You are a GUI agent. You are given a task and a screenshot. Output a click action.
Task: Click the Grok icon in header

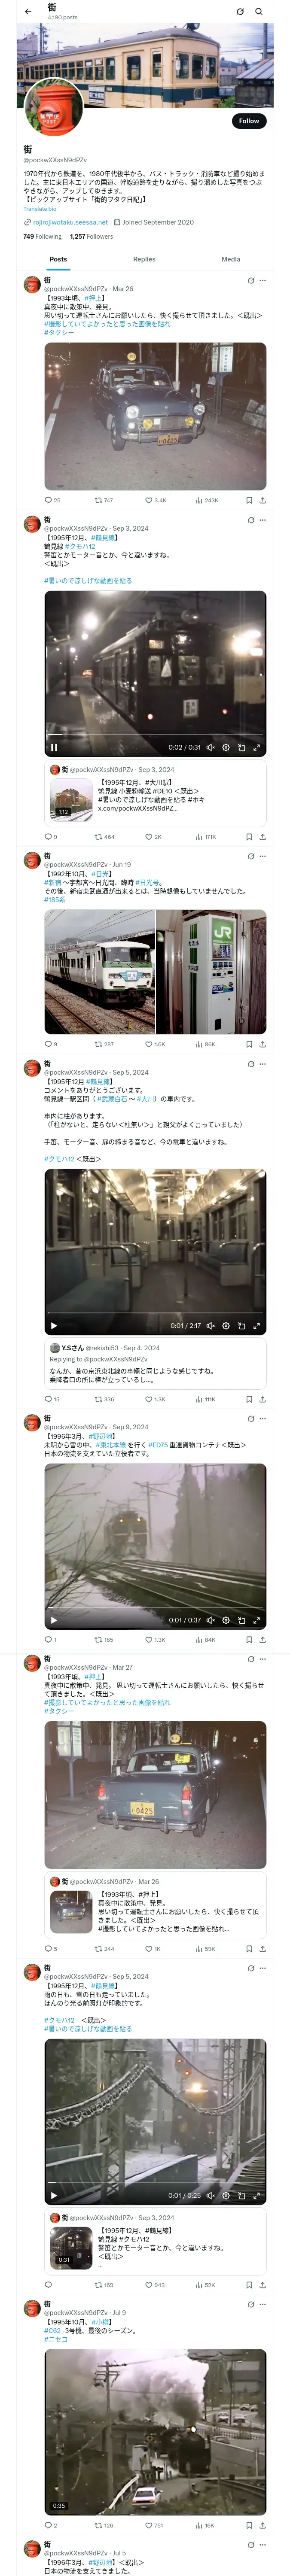(x=240, y=12)
